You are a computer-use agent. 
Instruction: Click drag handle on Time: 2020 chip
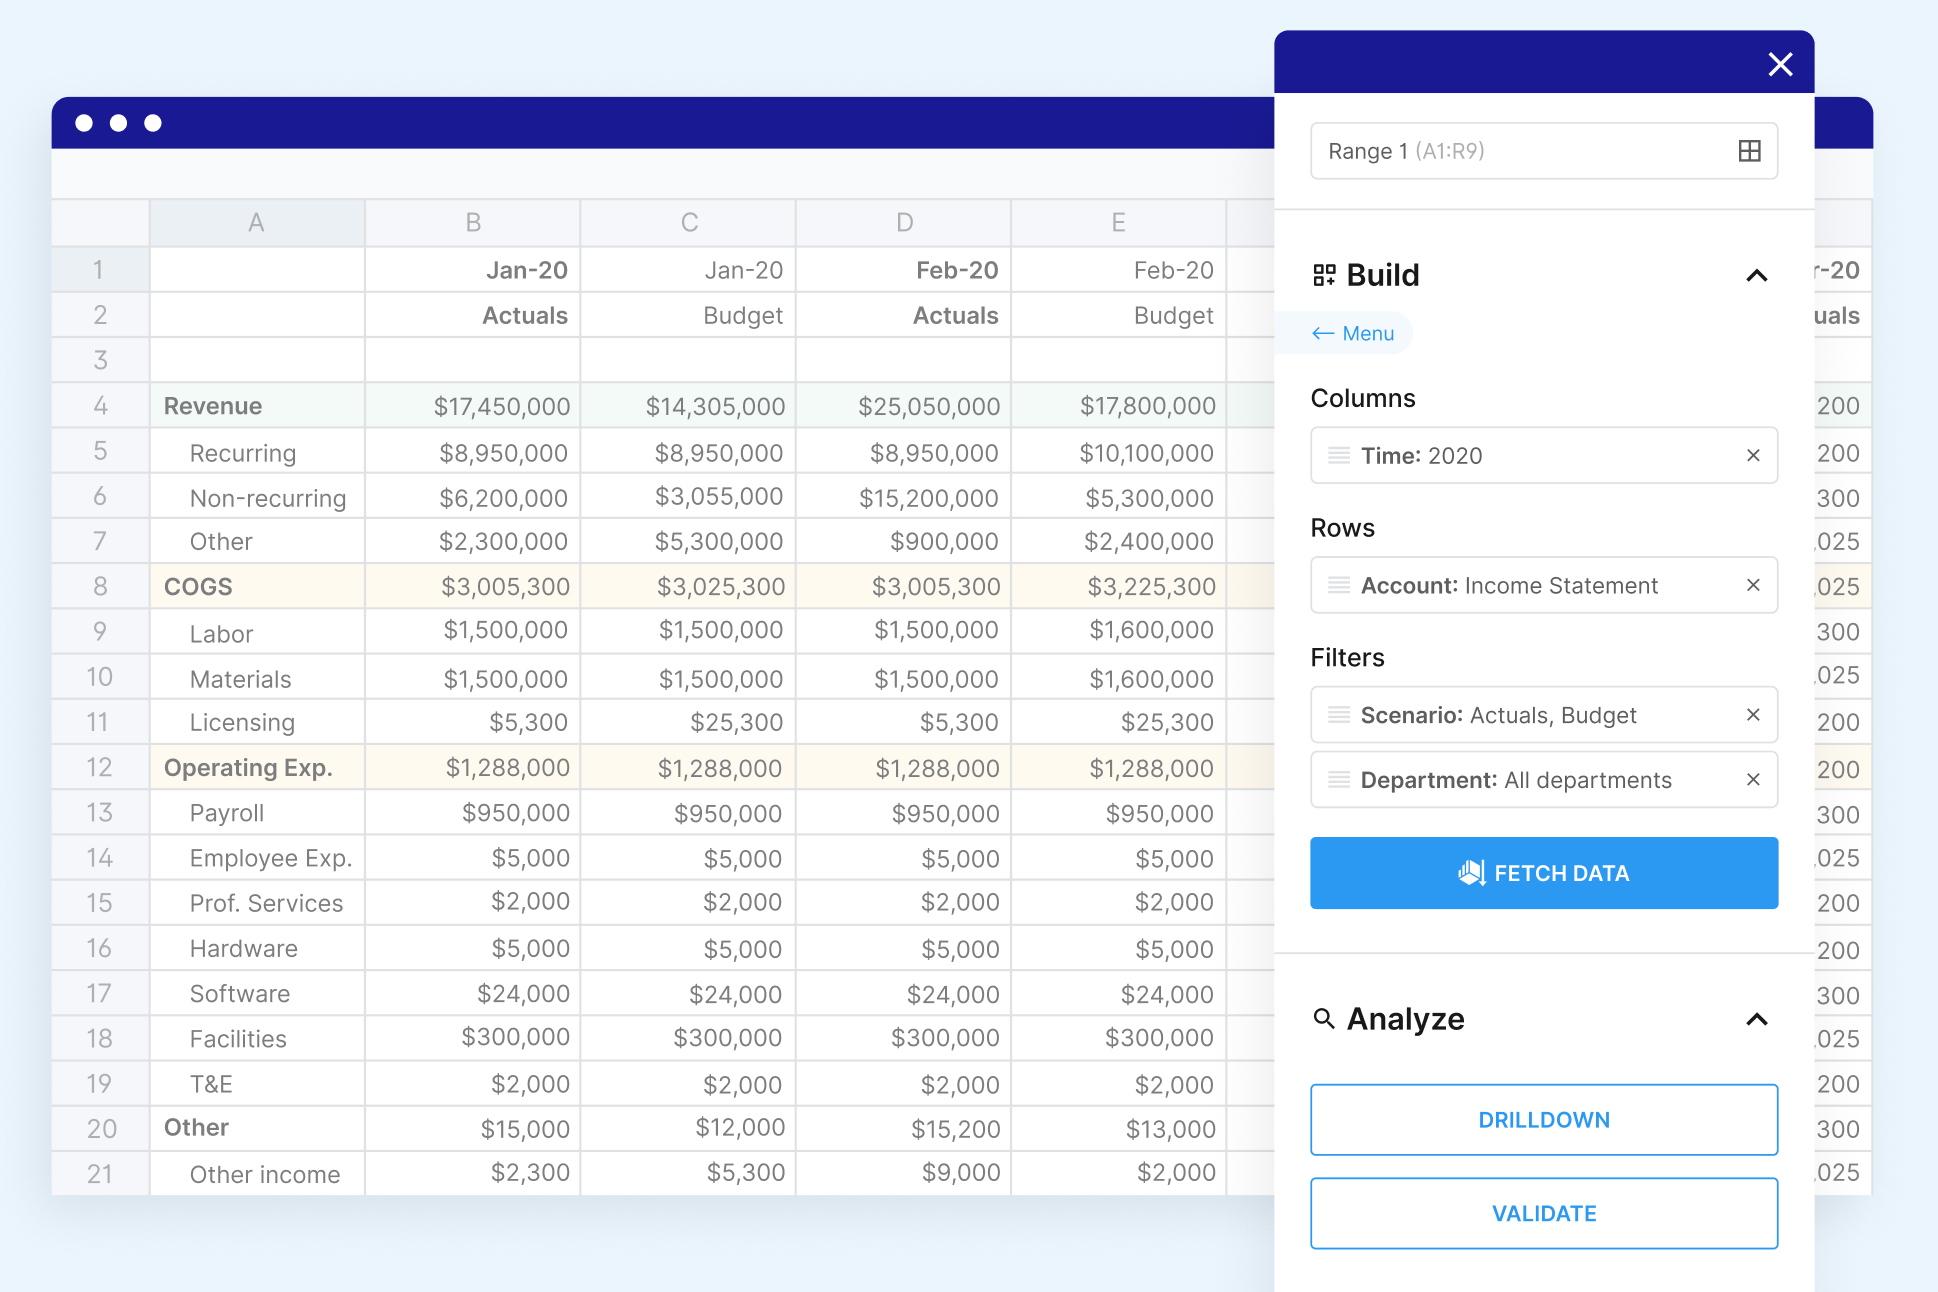pos(1339,456)
